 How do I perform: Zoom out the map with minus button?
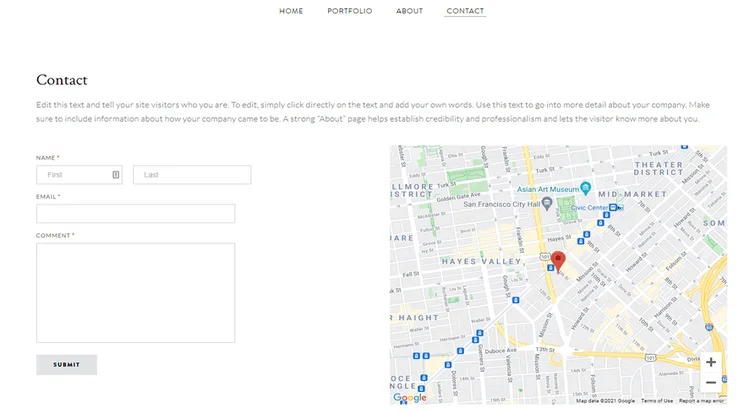point(711,382)
